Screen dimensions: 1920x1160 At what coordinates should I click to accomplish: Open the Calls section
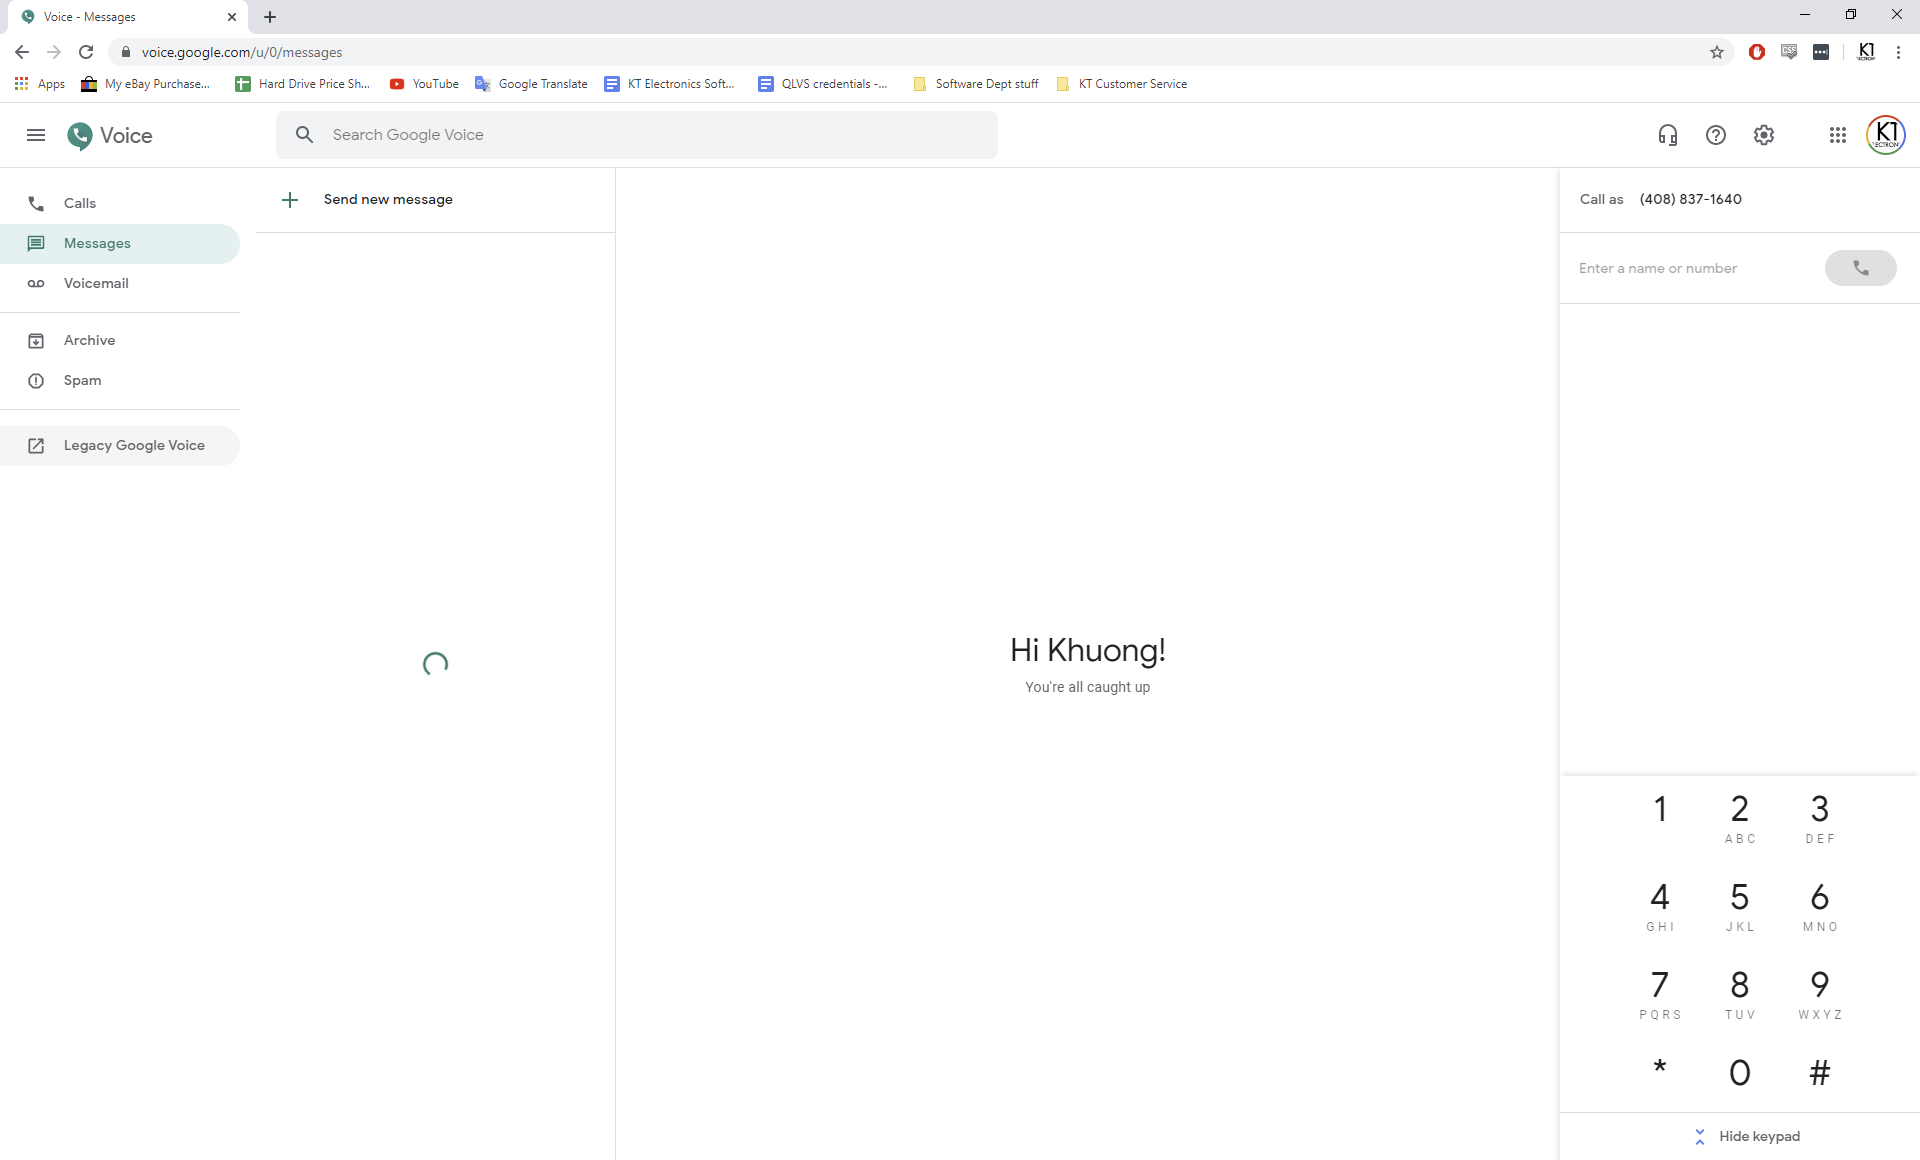tap(80, 203)
